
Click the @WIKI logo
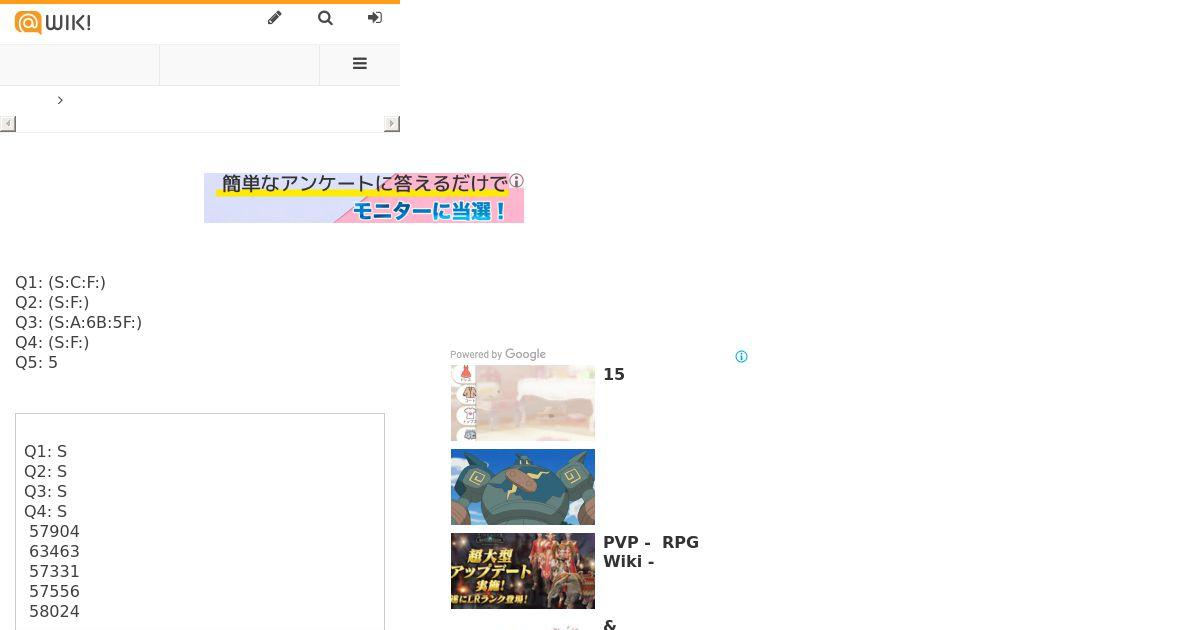(53, 22)
